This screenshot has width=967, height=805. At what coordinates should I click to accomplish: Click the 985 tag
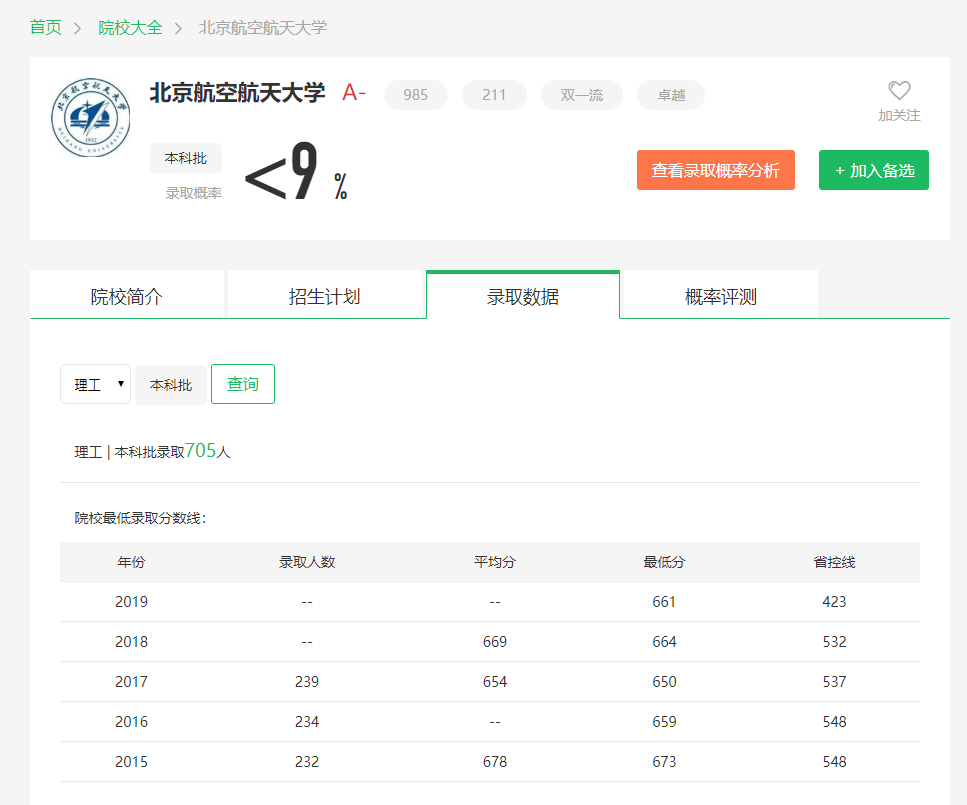(x=416, y=95)
